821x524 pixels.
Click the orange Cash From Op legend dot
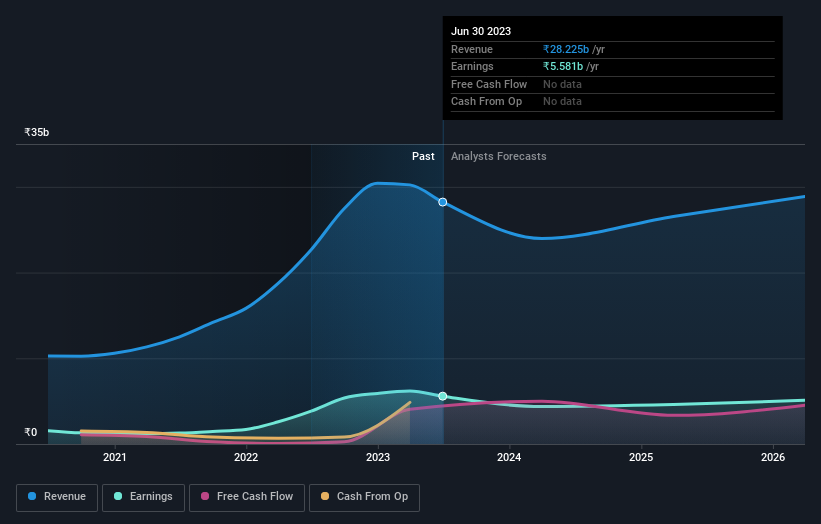[x=325, y=496]
